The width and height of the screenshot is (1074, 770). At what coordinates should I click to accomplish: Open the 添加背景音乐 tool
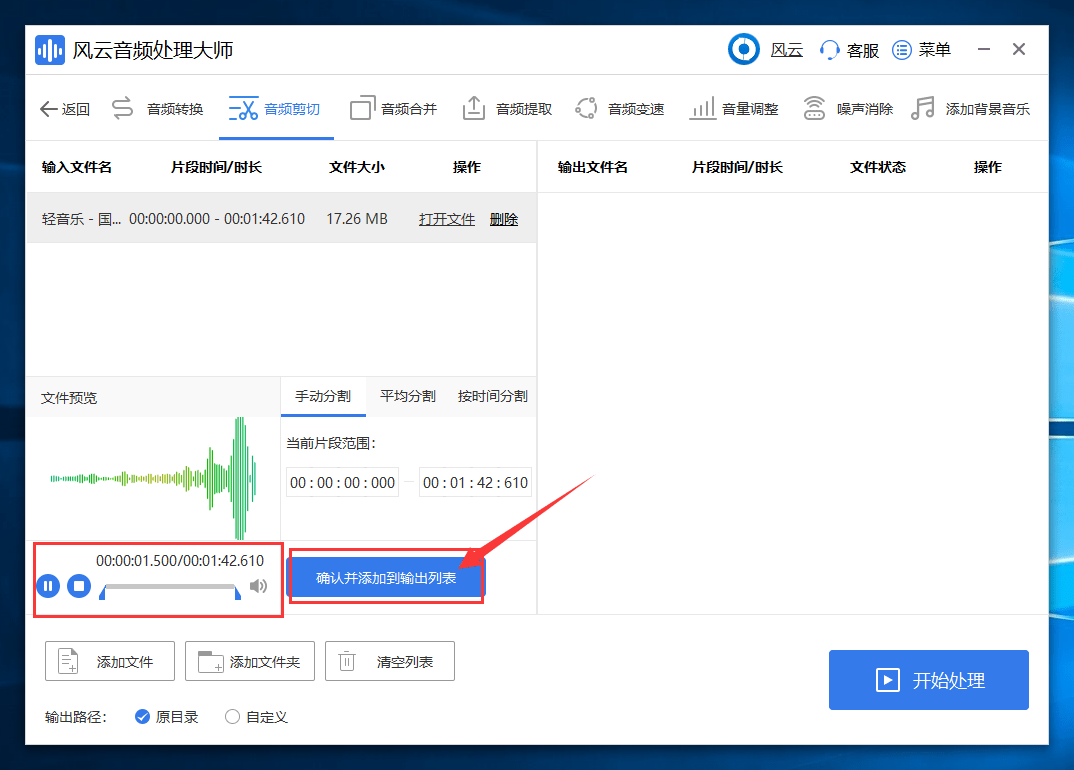point(971,109)
